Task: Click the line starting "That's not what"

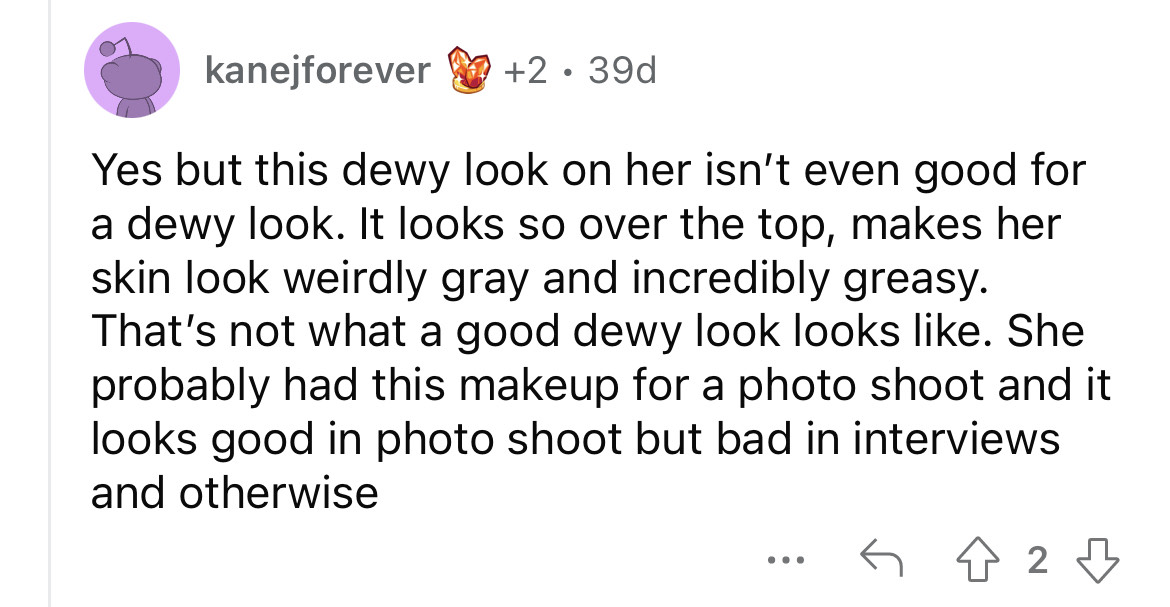Action: point(588,332)
